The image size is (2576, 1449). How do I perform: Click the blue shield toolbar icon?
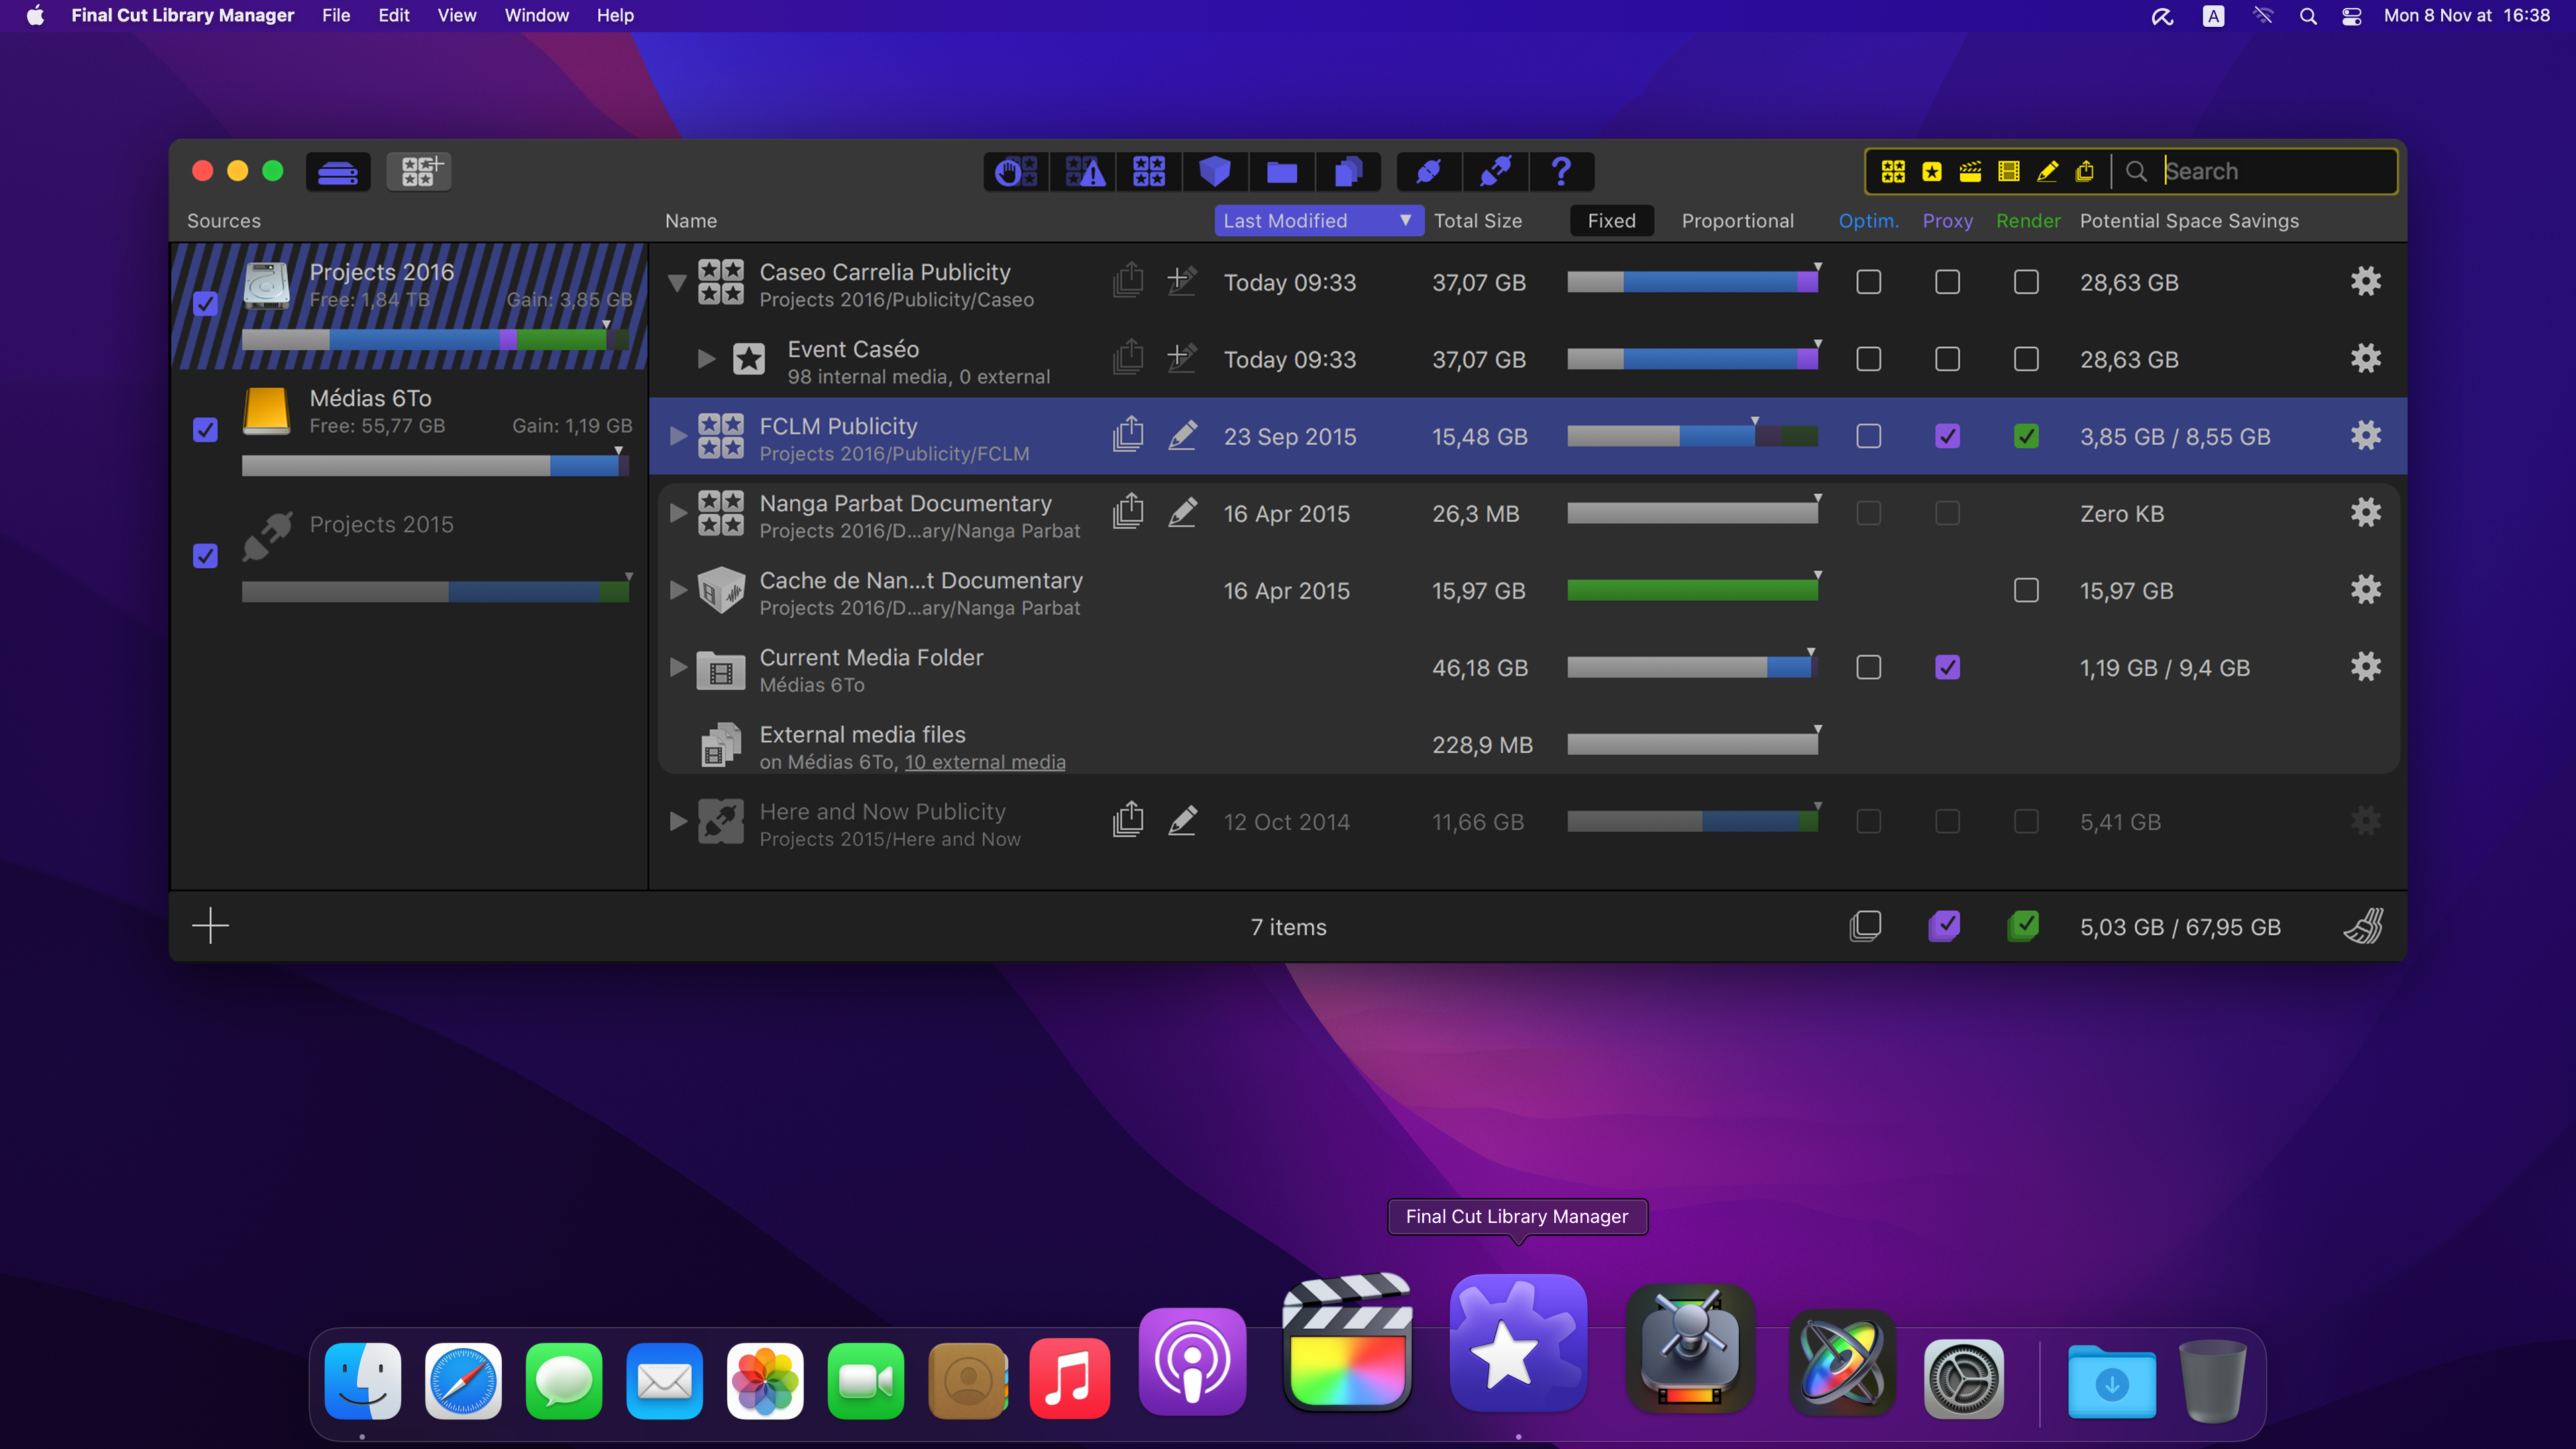1214,171
